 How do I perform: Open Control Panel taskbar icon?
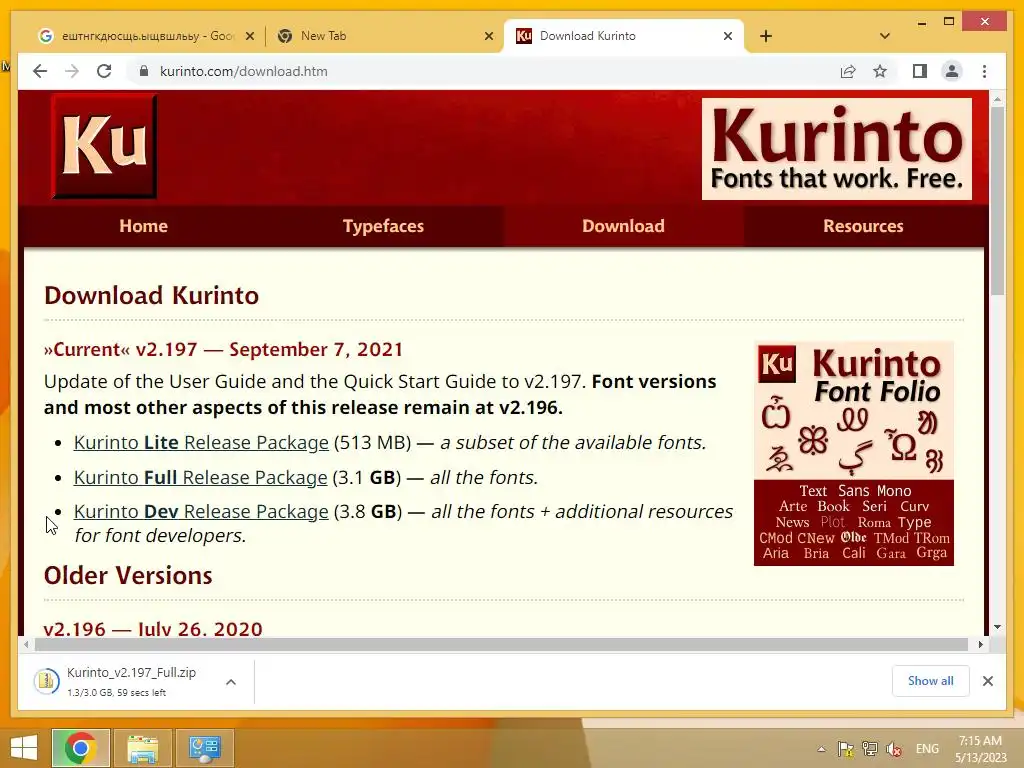(204, 748)
